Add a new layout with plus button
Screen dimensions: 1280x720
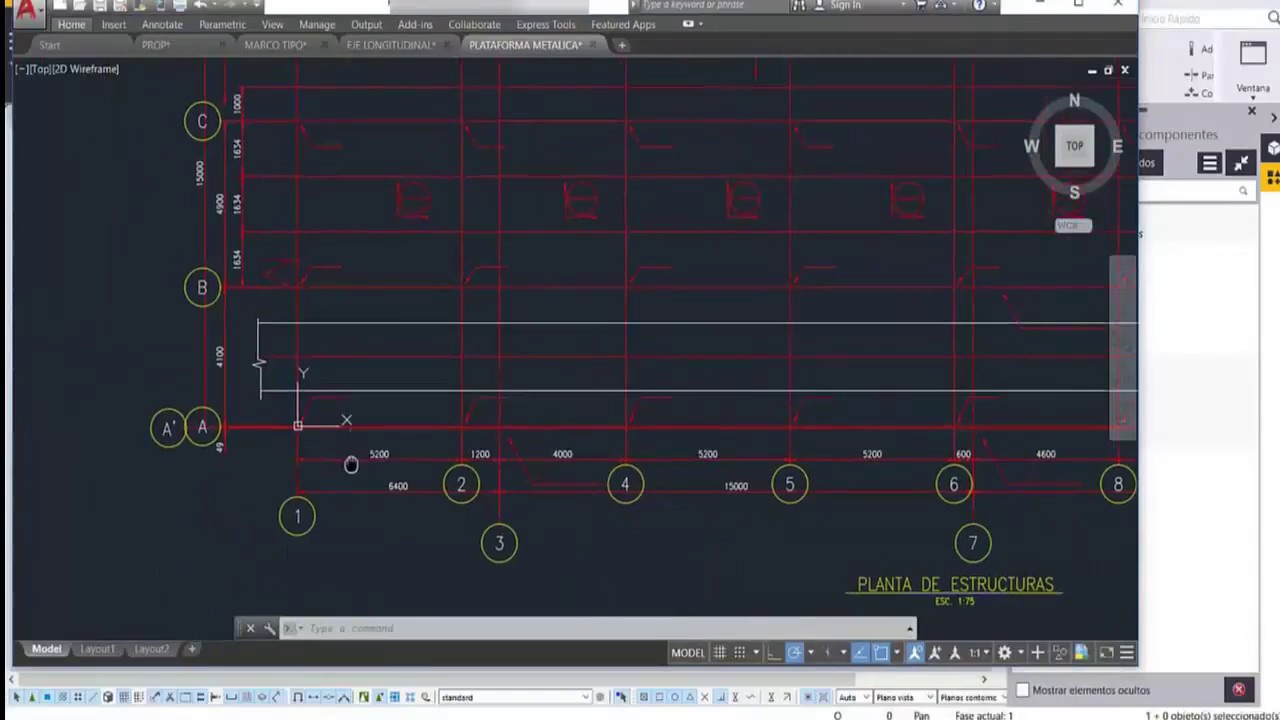pyautogui.click(x=192, y=649)
